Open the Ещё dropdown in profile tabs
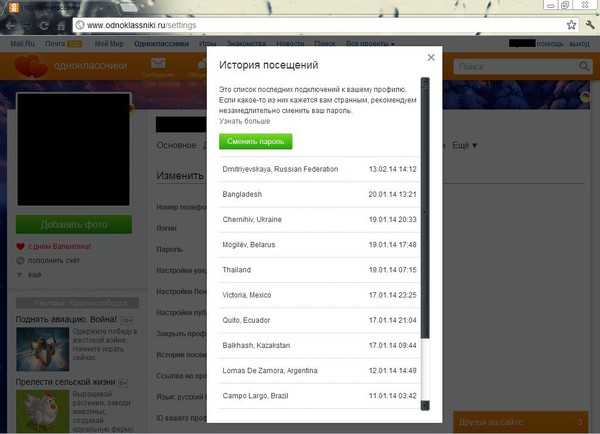Screen dimensions: 600x434 [x=464, y=145]
